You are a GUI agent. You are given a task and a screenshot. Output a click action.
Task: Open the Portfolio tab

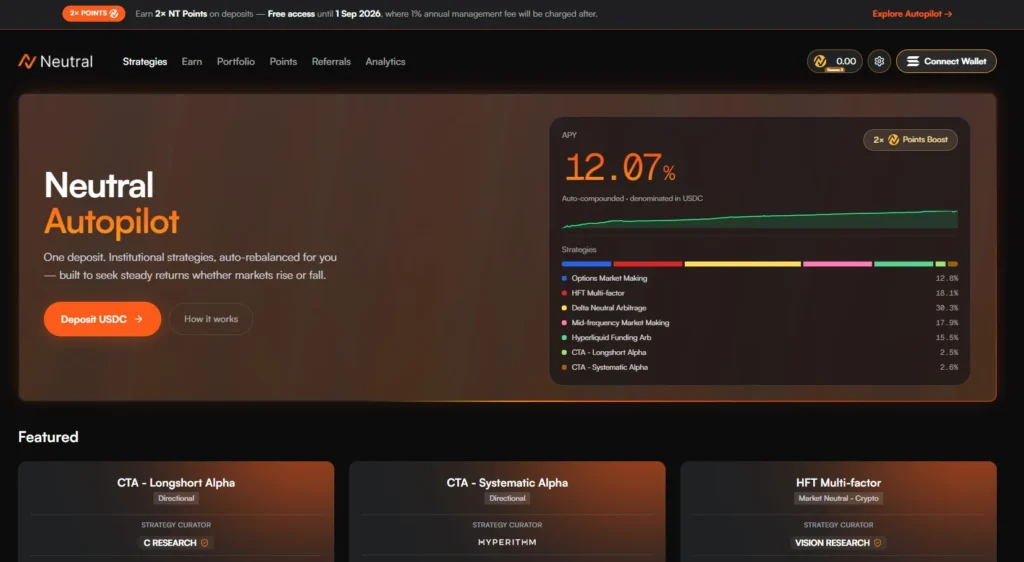[x=236, y=61]
